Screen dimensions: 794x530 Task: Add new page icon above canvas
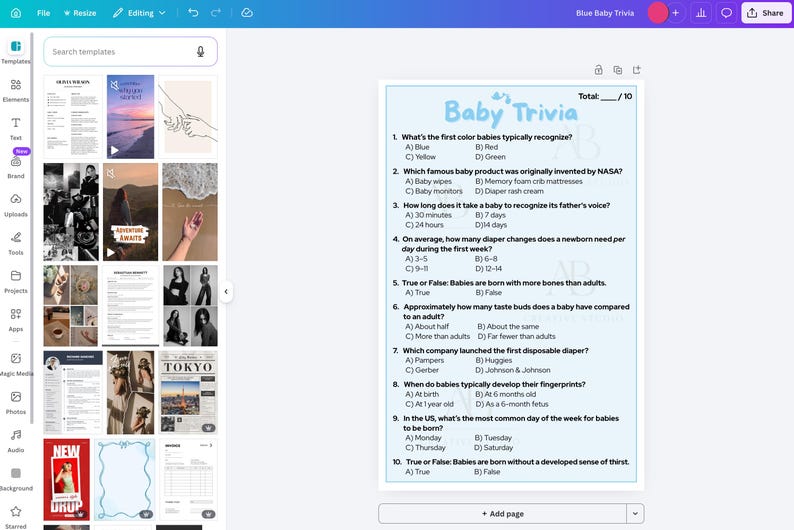pyautogui.click(x=637, y=70)
